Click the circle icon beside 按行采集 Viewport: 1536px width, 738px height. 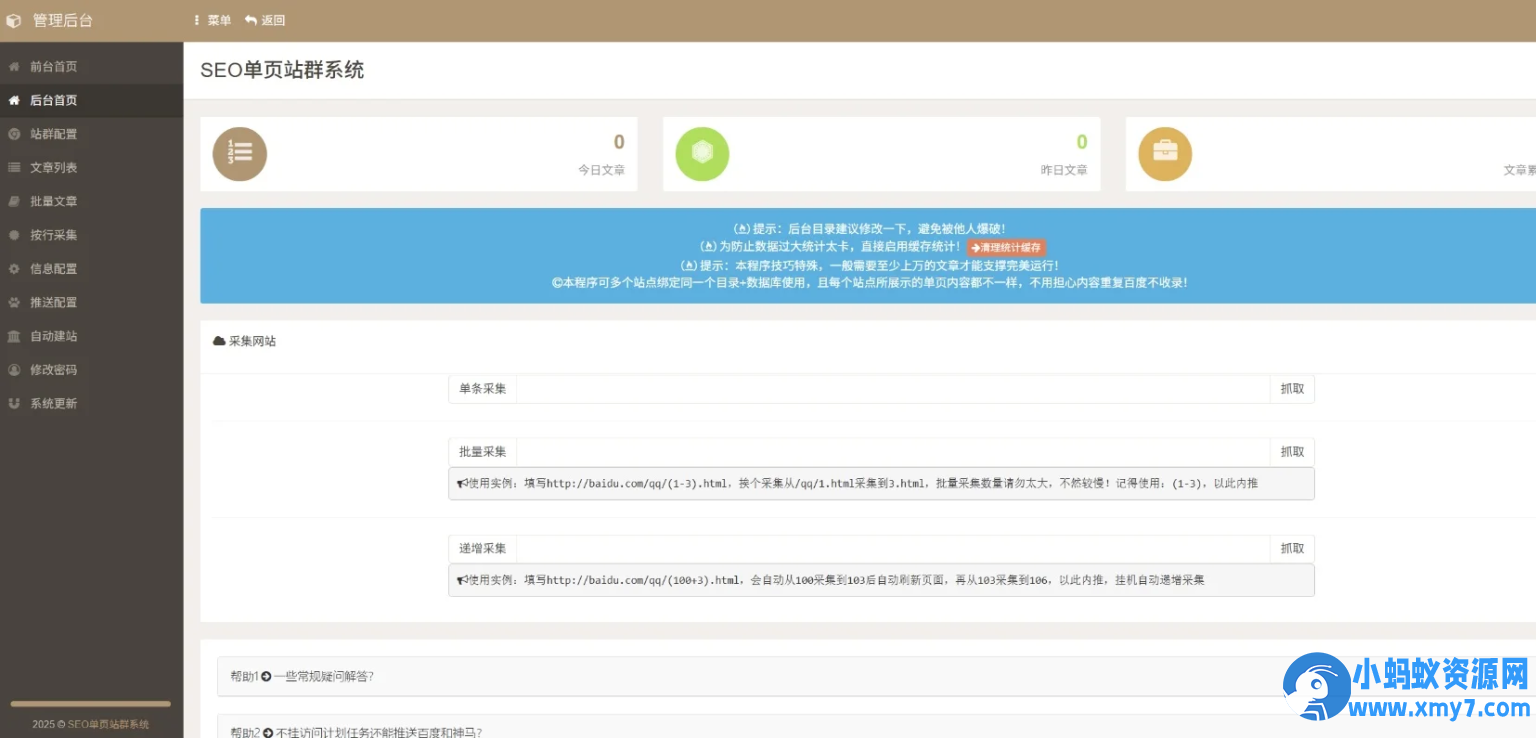(14, 235)
